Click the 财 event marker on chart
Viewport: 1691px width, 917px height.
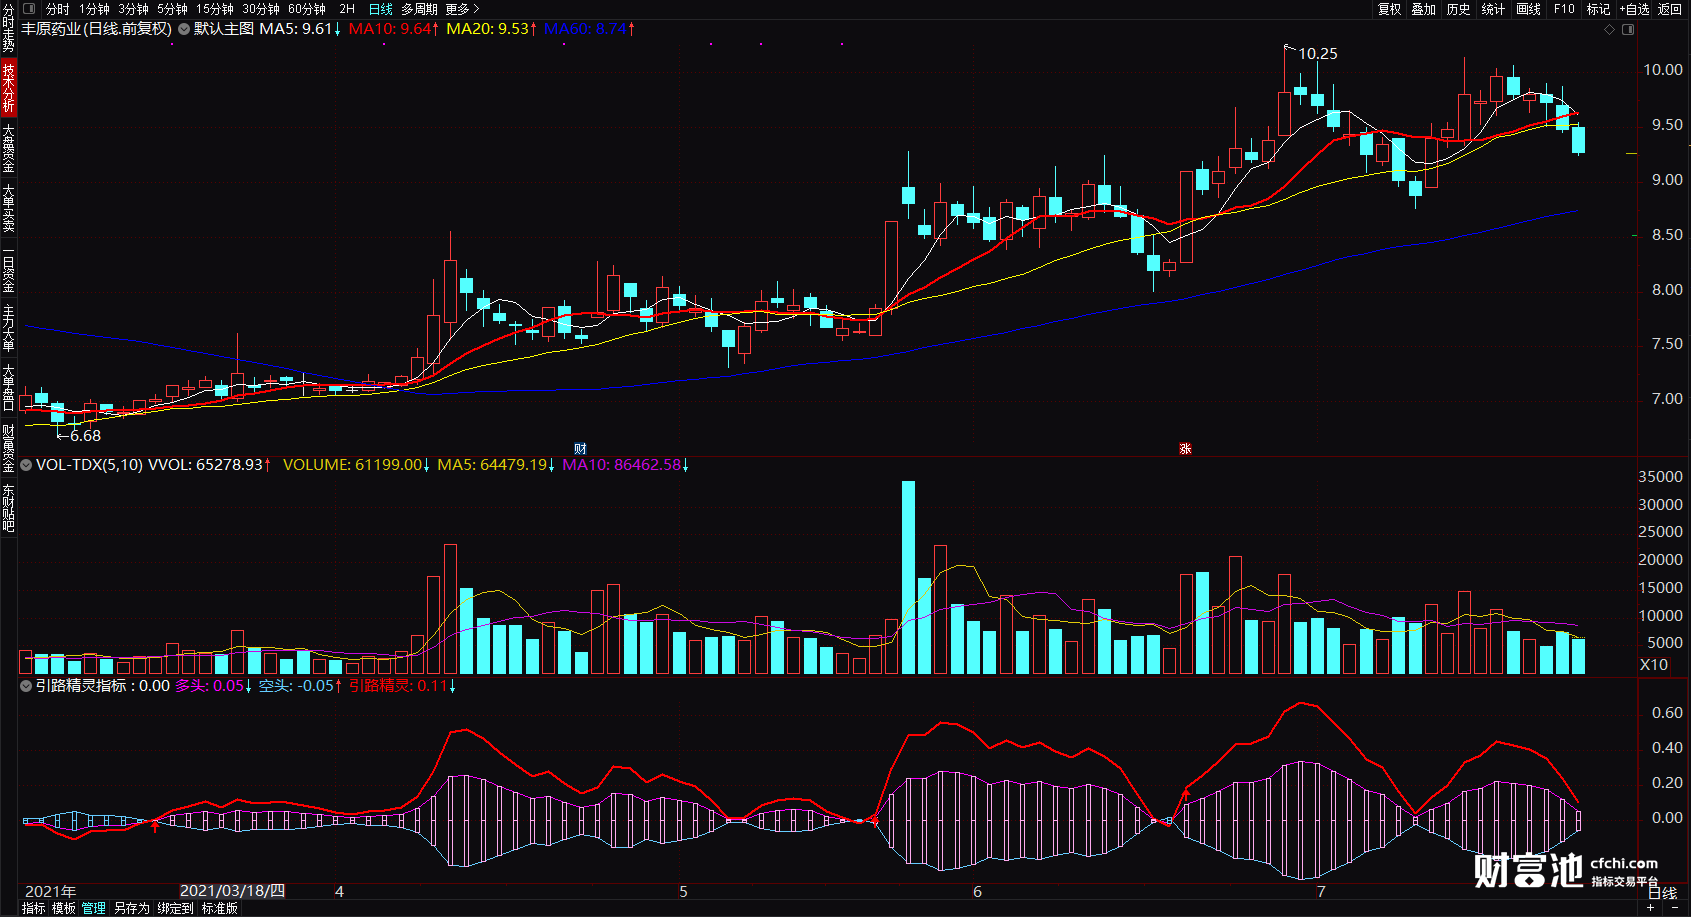580,449
